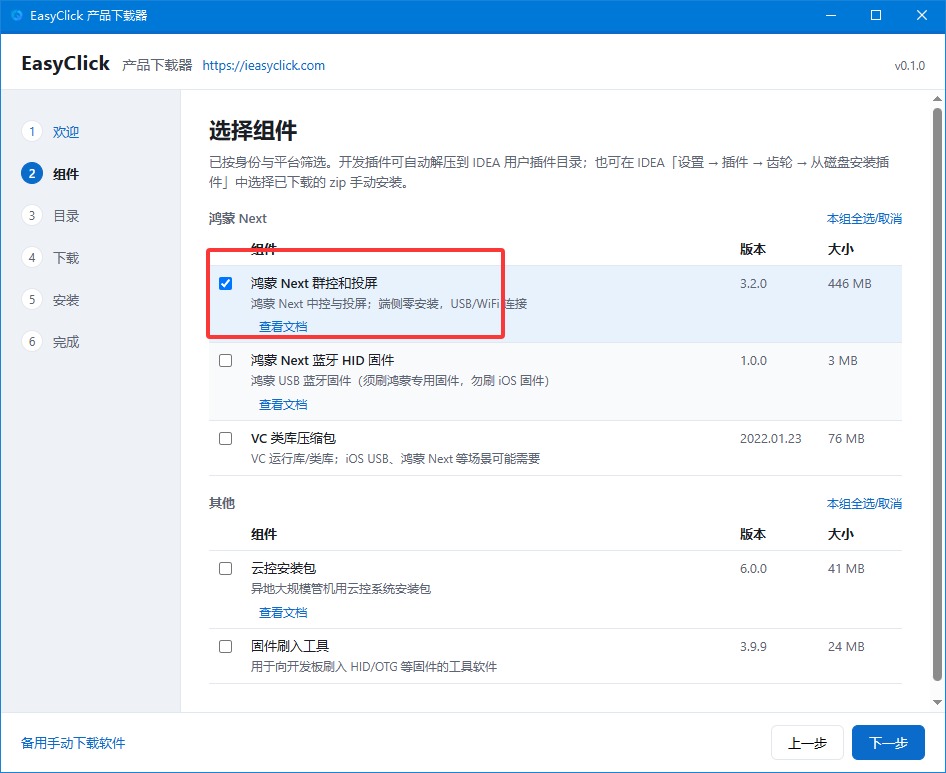
Task: Uncheck the 鸿蒙 Next 群控和投屏 checkbox
Action: [225, 284]
